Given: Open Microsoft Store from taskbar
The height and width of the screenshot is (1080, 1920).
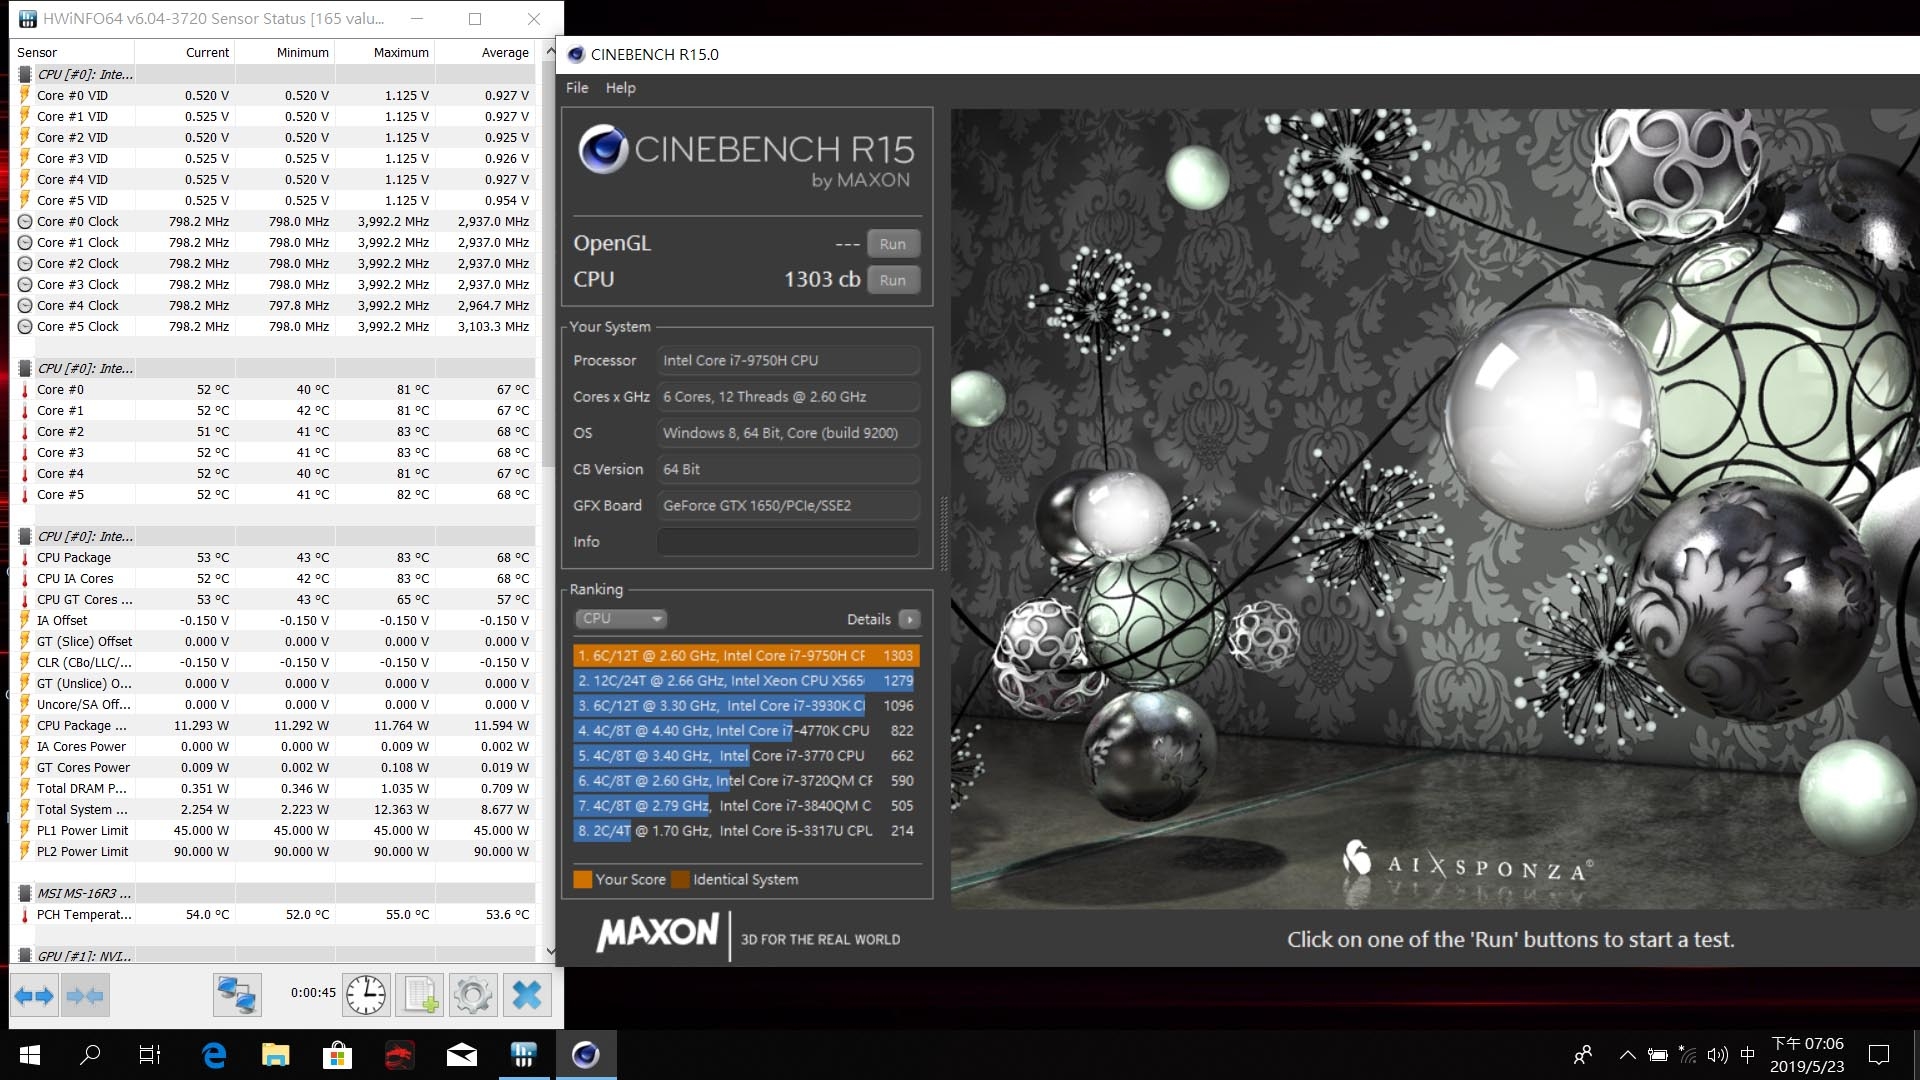Looking at the screenshot, I should 337,1055.
